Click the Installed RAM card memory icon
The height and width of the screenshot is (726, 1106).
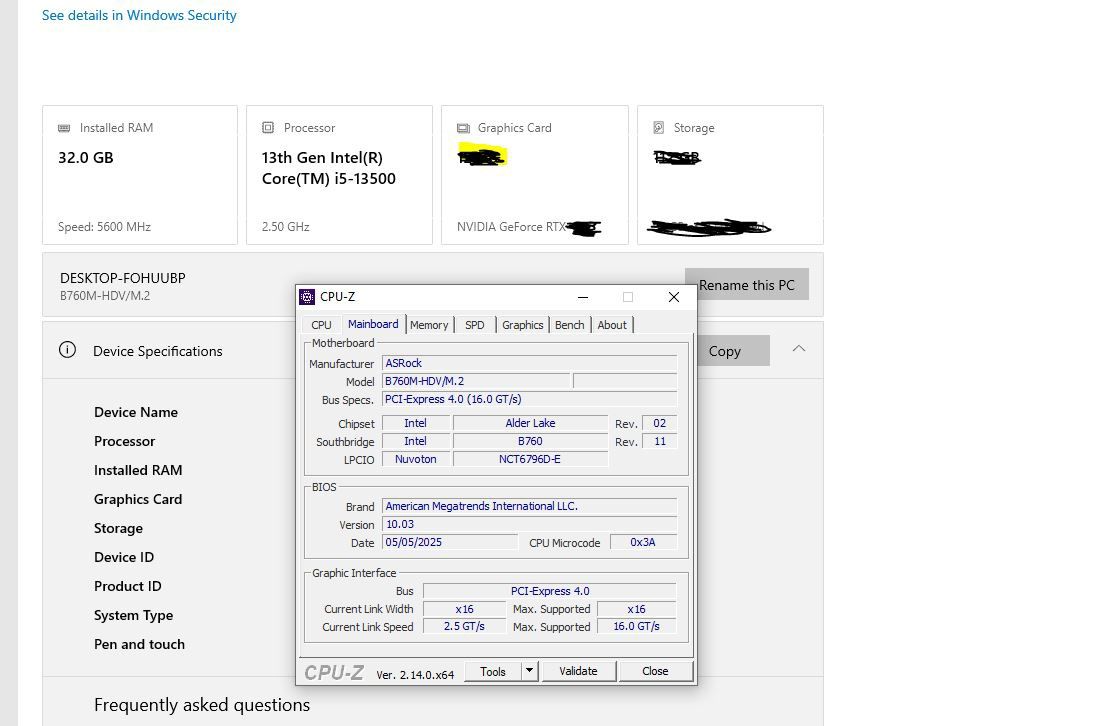pos(64,128)
